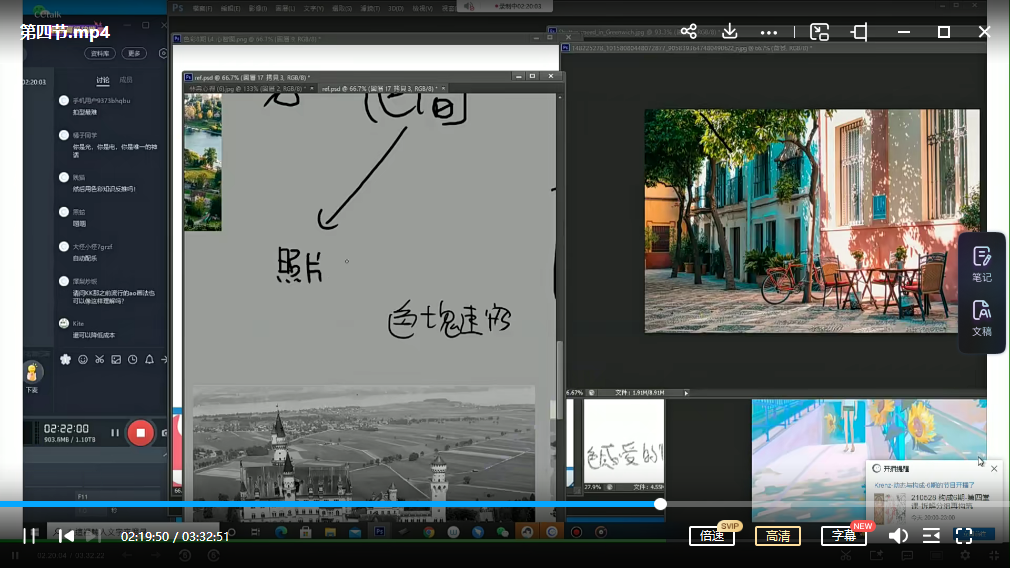Image resolution: width=1010 pixels, height=568 pixels.
Task: Open the emoji smiley picker in chat
Action: click(x=82, y=359)
